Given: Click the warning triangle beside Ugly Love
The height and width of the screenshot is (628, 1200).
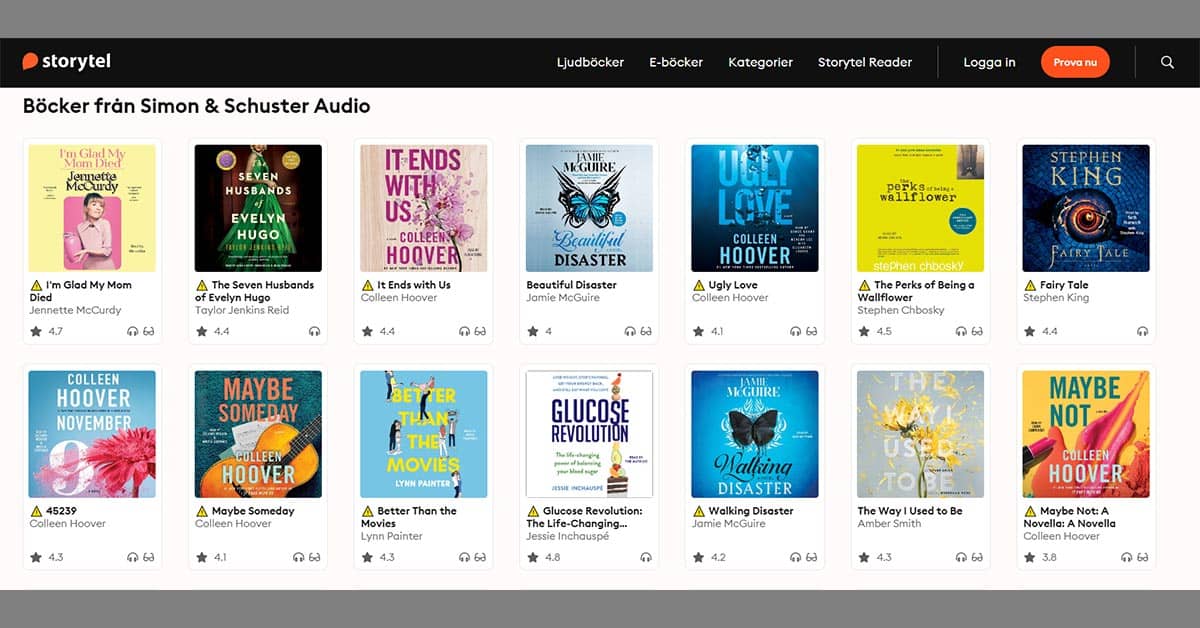Looking at the screenshot, I should point(699,285).
